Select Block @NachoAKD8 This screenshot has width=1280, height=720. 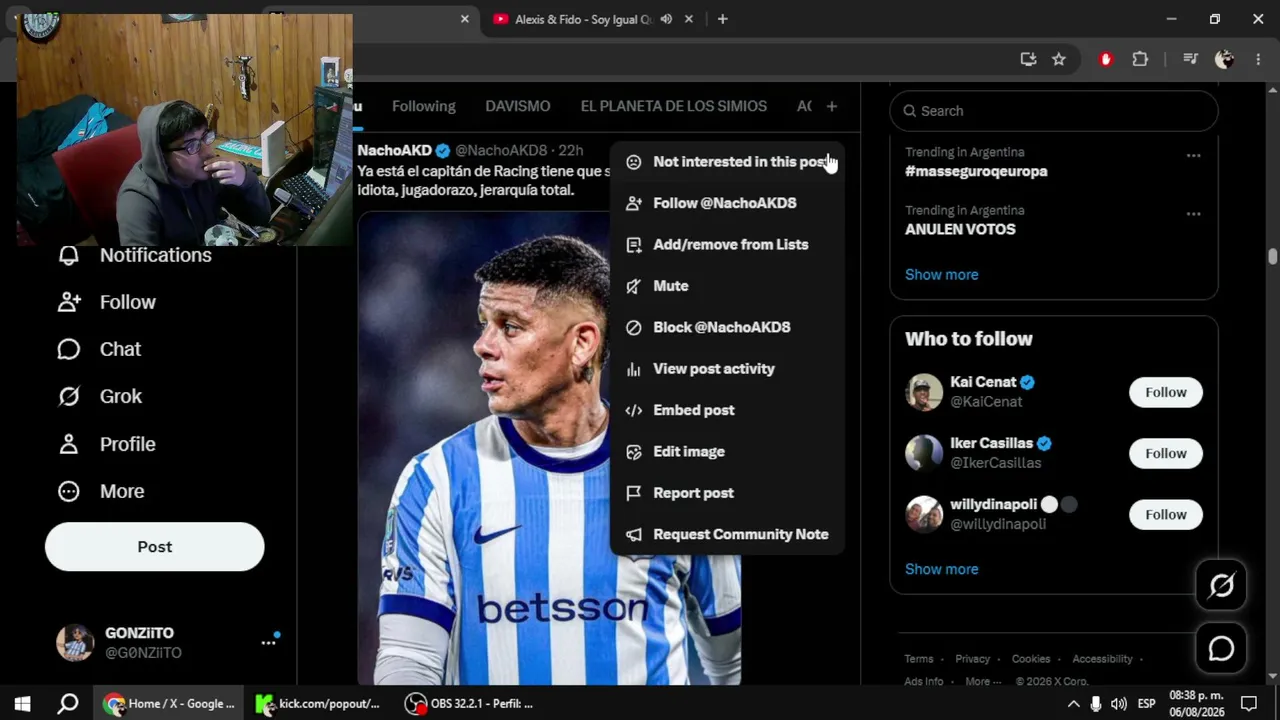point(727,328)
